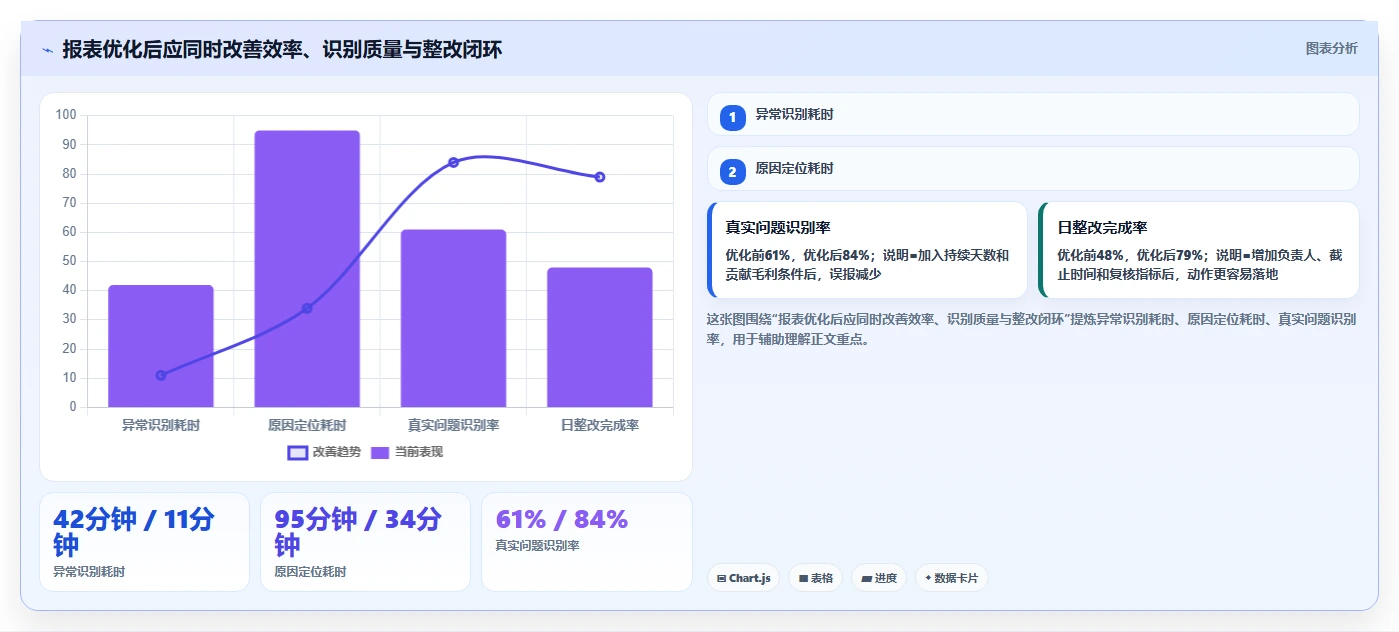This screenshot has height=632, width=1399.
Task: Click the 数据卡片 tag icon
Action: 928,578
